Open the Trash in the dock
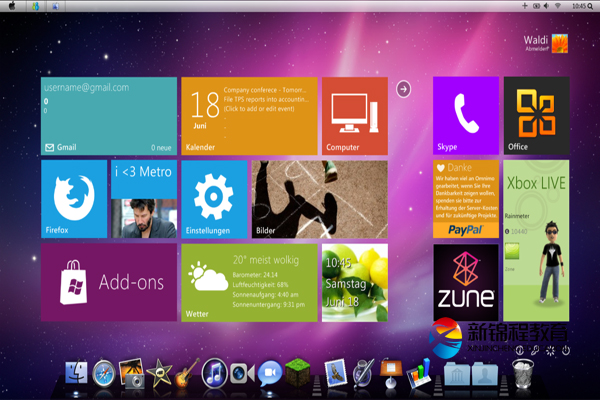Screen dimensions: 600x400 [523, 373]
